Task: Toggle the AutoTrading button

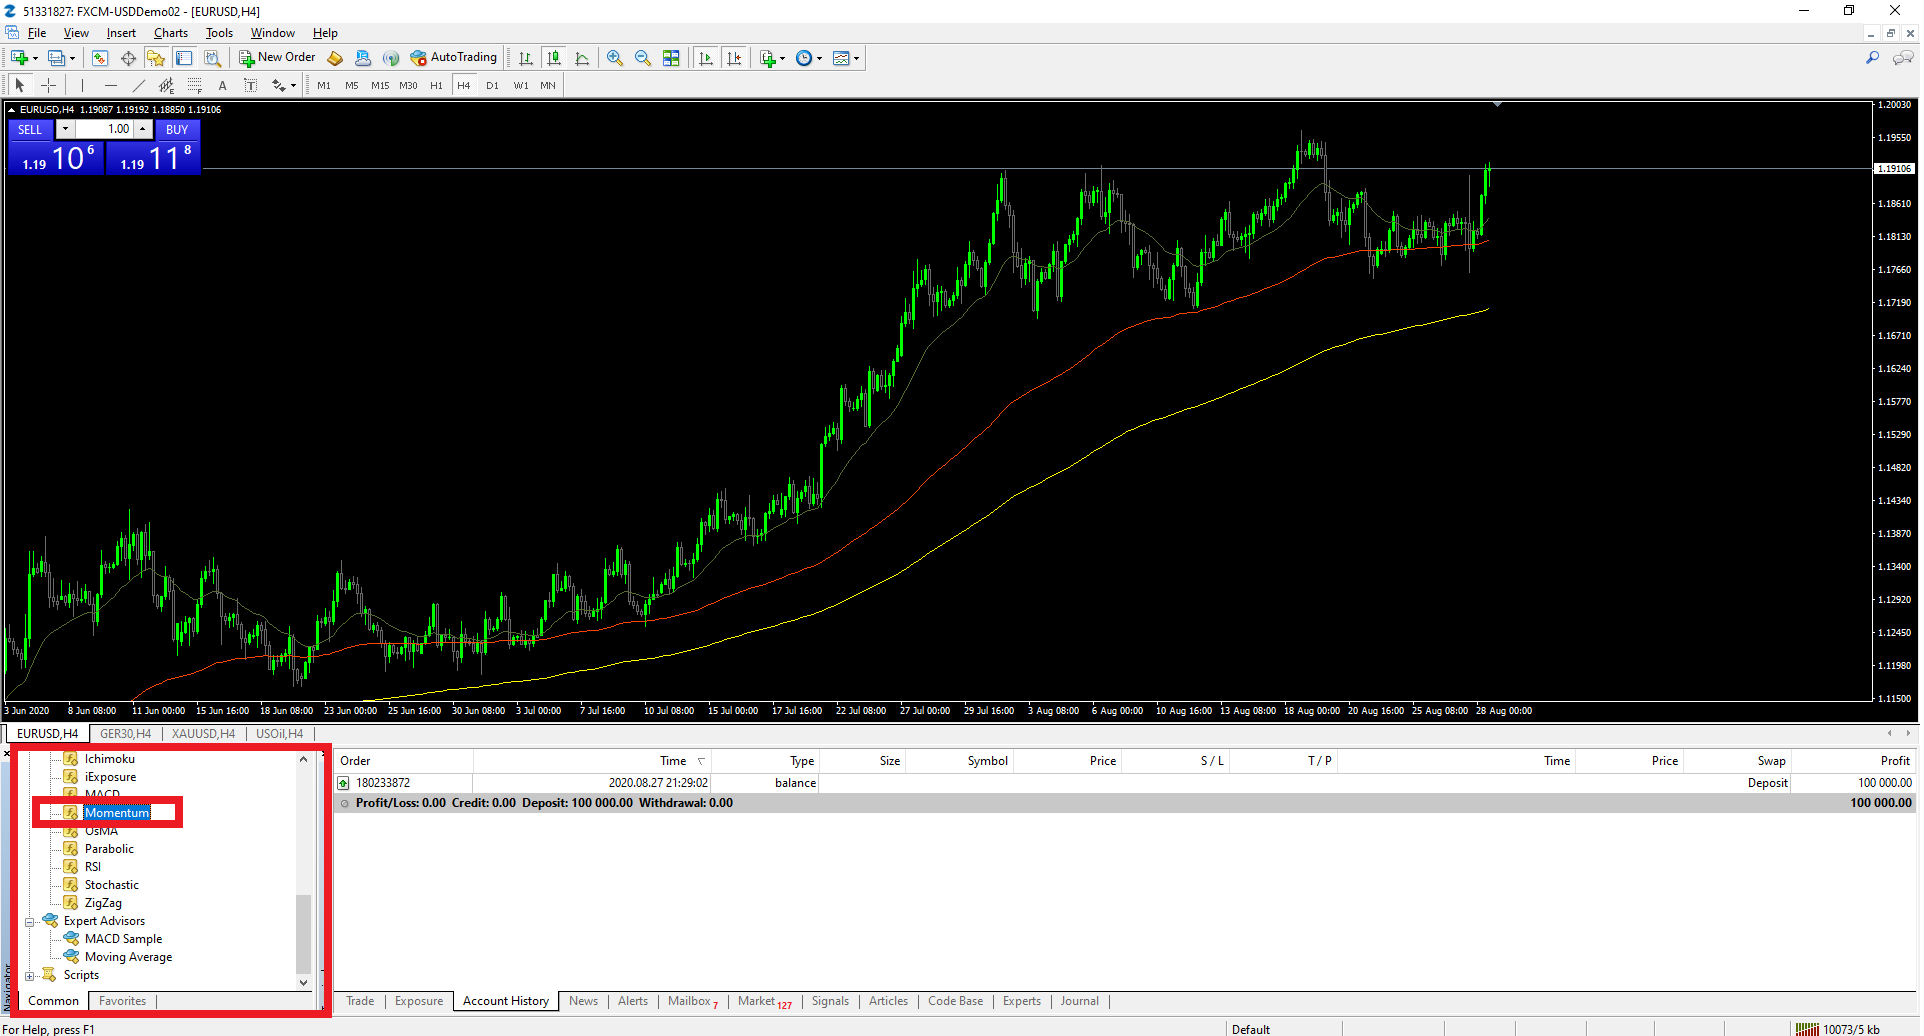Action: [453, 57]
